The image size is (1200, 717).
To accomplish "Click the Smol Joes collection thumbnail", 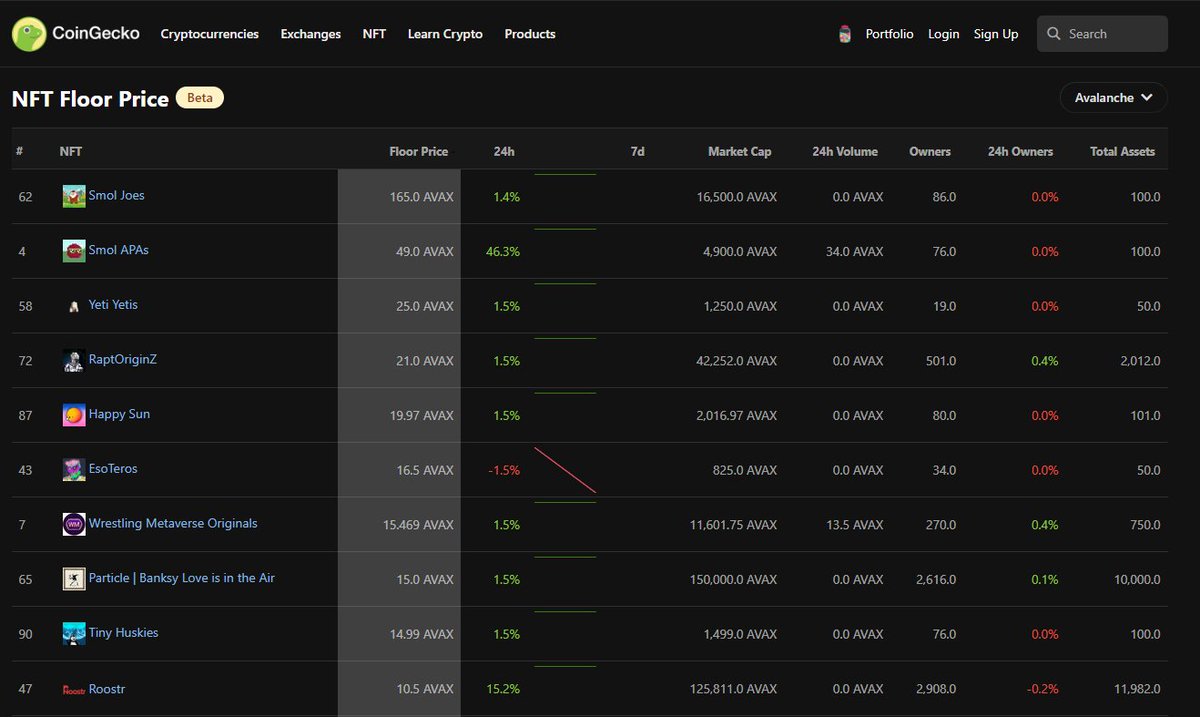I will (x=74, y=196).
